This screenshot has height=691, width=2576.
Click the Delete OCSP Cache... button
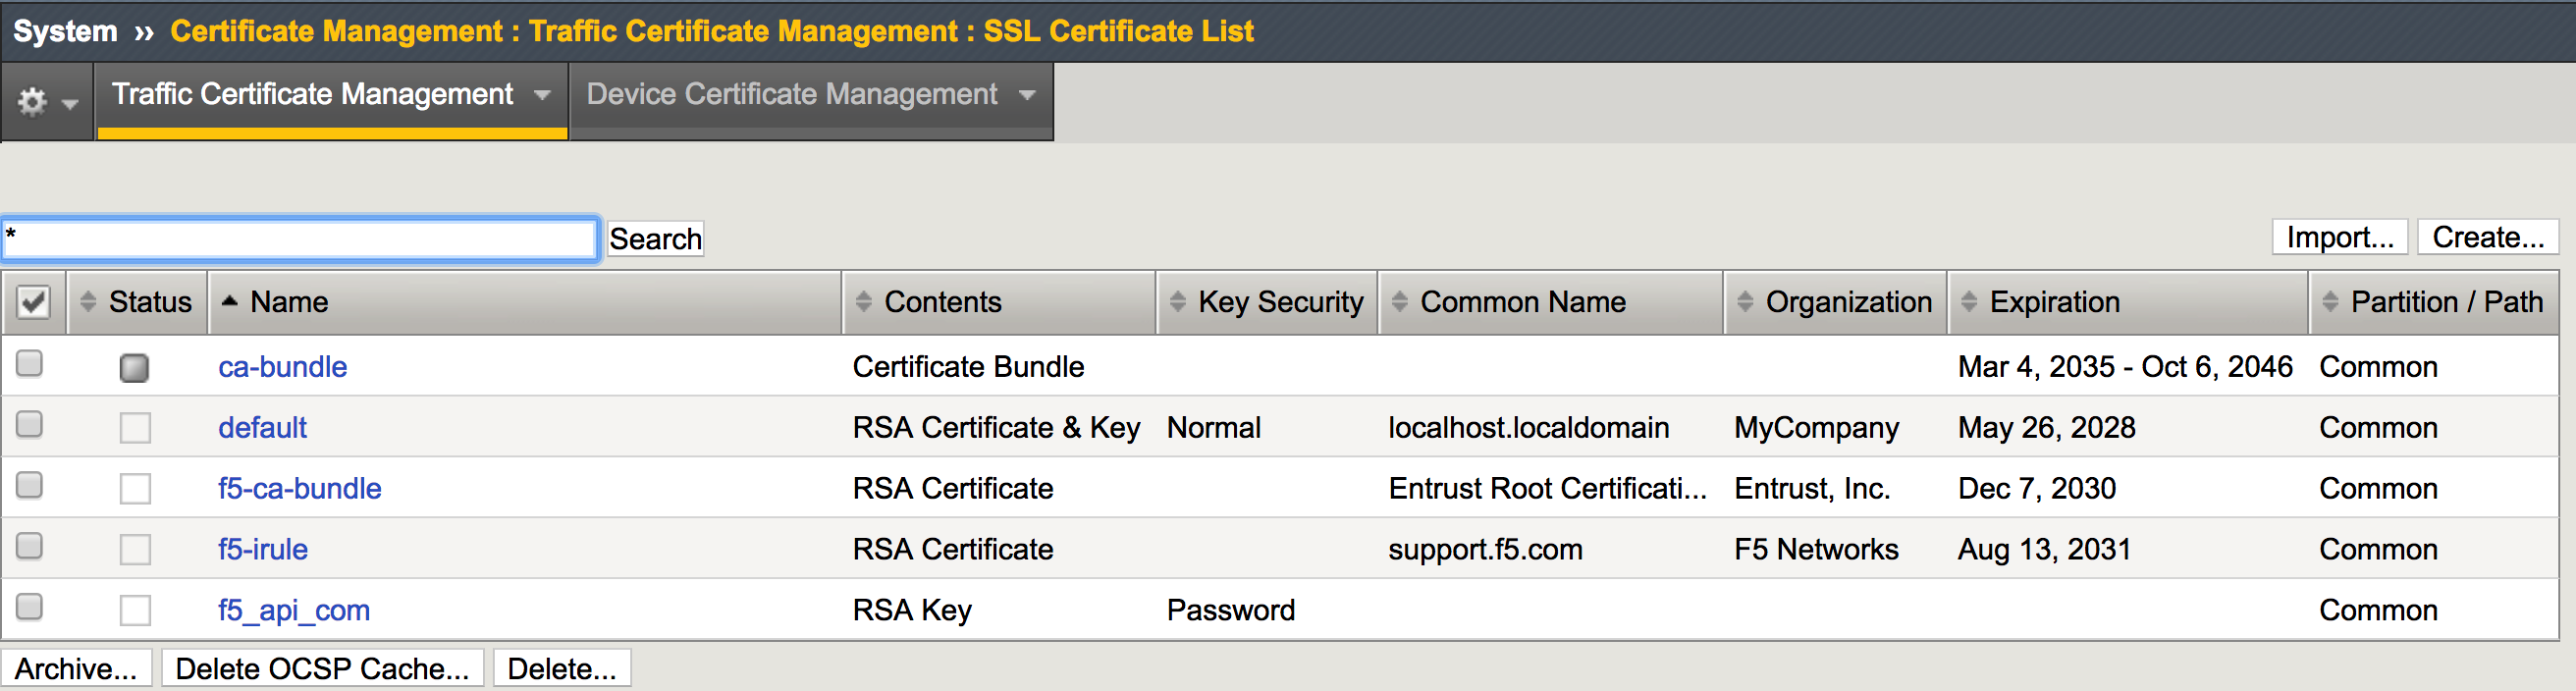(322, 668)
